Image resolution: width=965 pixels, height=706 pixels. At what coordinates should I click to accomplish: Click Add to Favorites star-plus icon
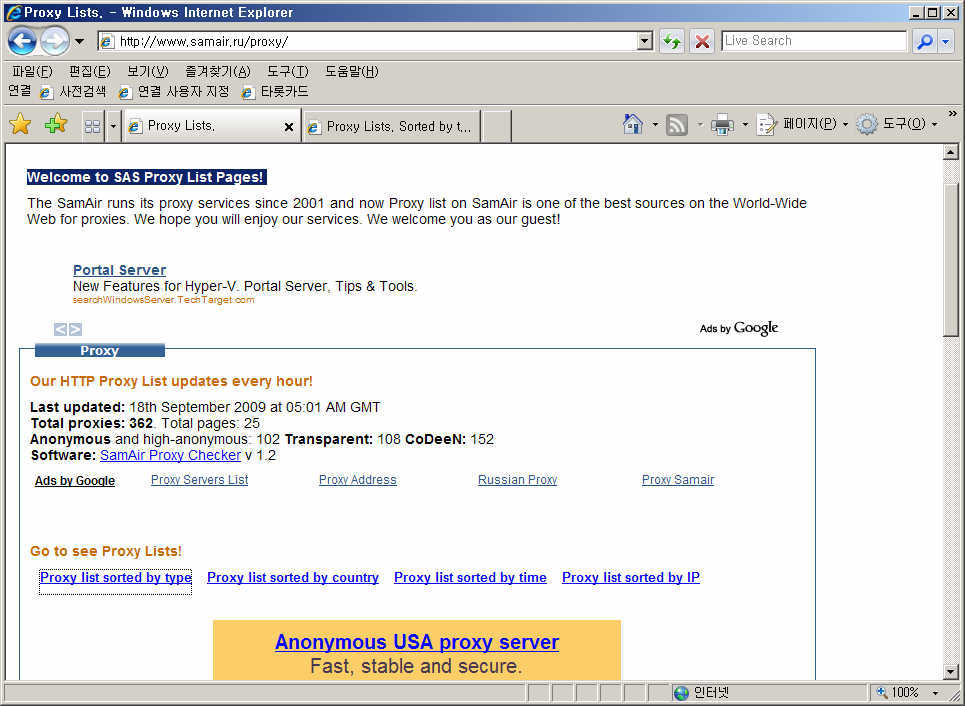55,124
